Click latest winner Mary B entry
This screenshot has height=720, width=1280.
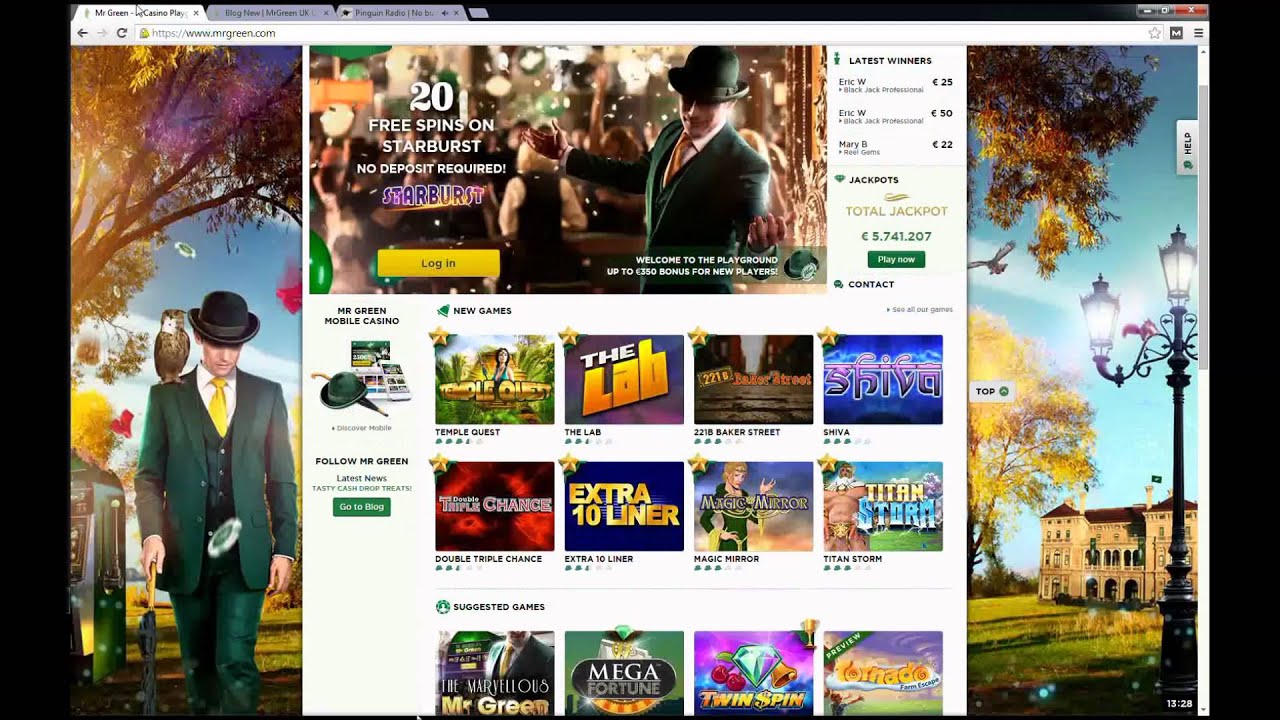point(896,147)
